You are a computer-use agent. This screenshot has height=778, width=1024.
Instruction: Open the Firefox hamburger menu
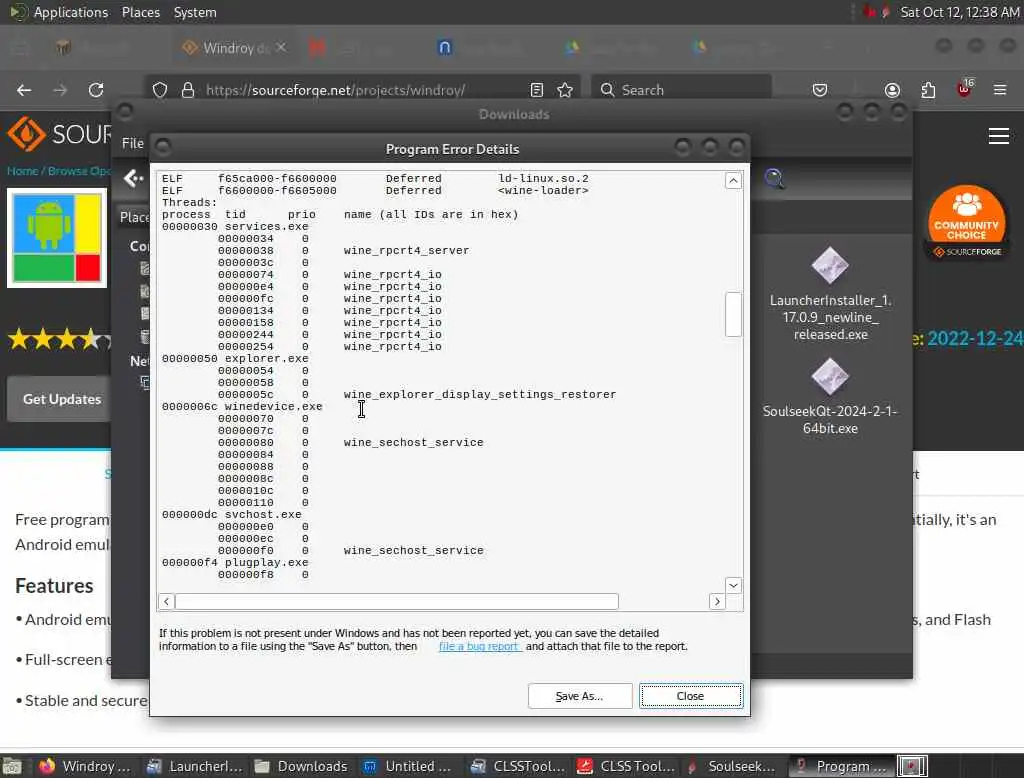(x=1000, y=90)
